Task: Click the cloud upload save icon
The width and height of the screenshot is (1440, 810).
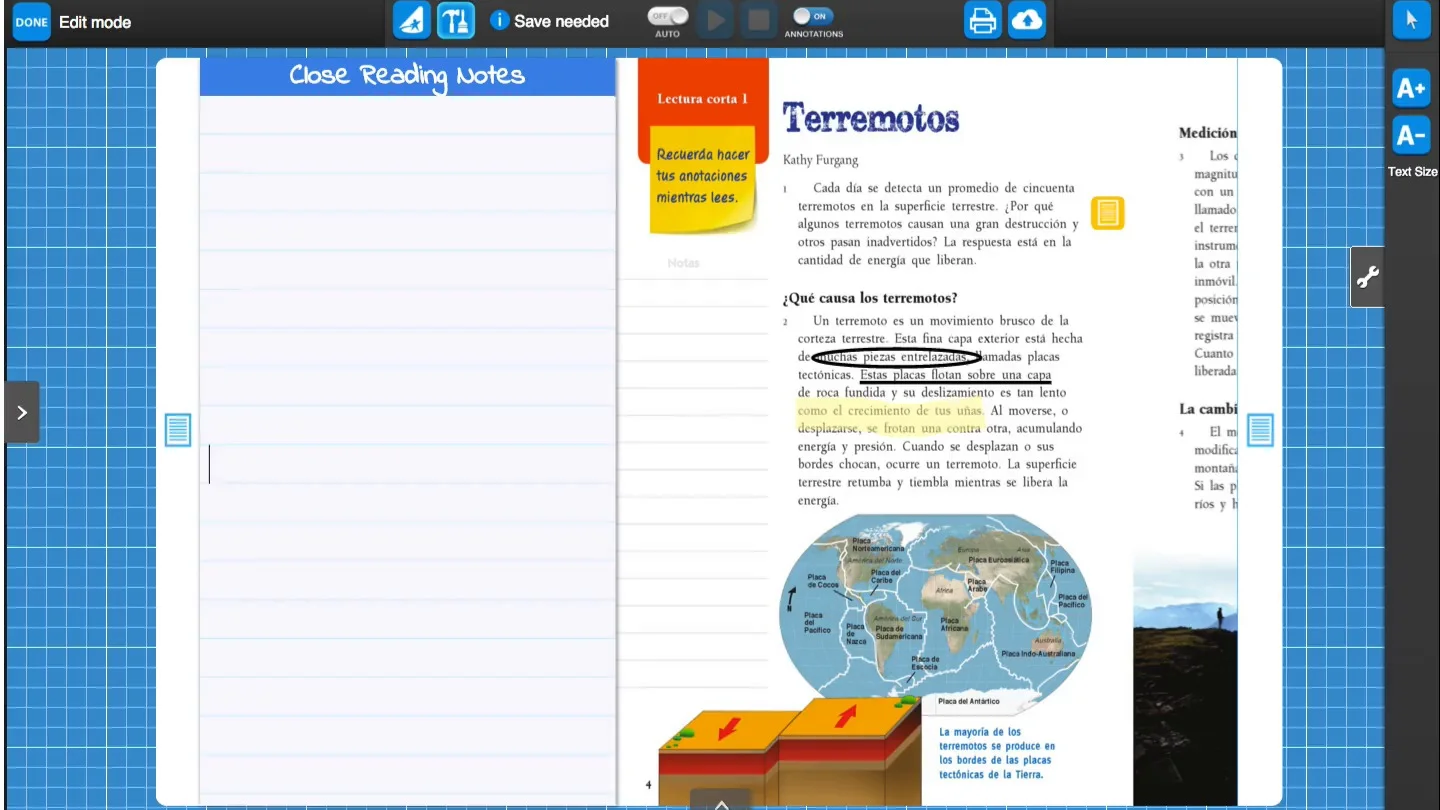Action: coord(1027,21)
